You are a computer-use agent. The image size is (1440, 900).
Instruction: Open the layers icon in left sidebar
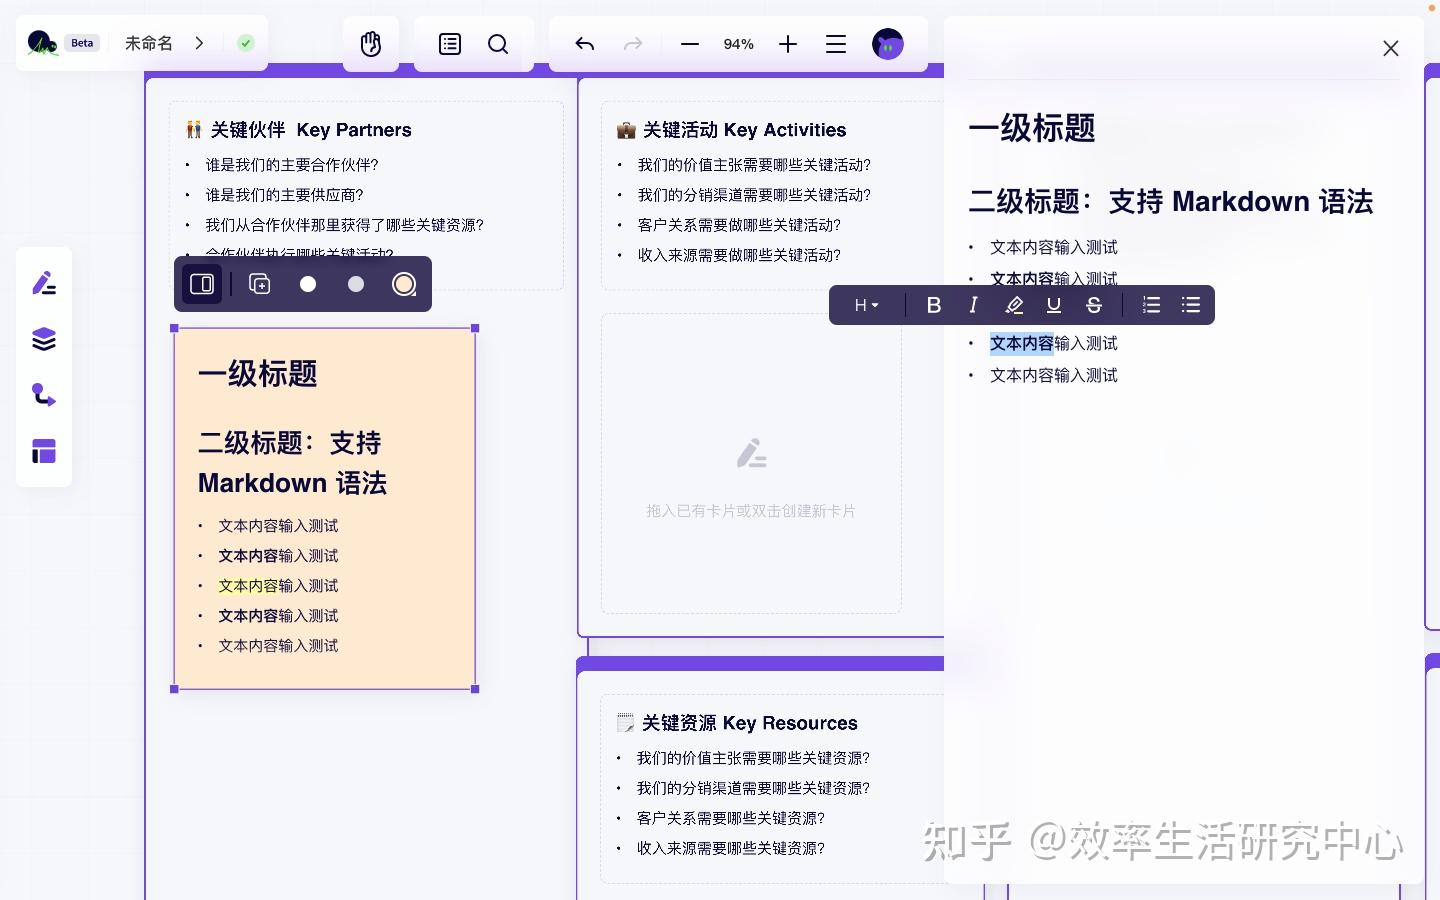(43, 339)
